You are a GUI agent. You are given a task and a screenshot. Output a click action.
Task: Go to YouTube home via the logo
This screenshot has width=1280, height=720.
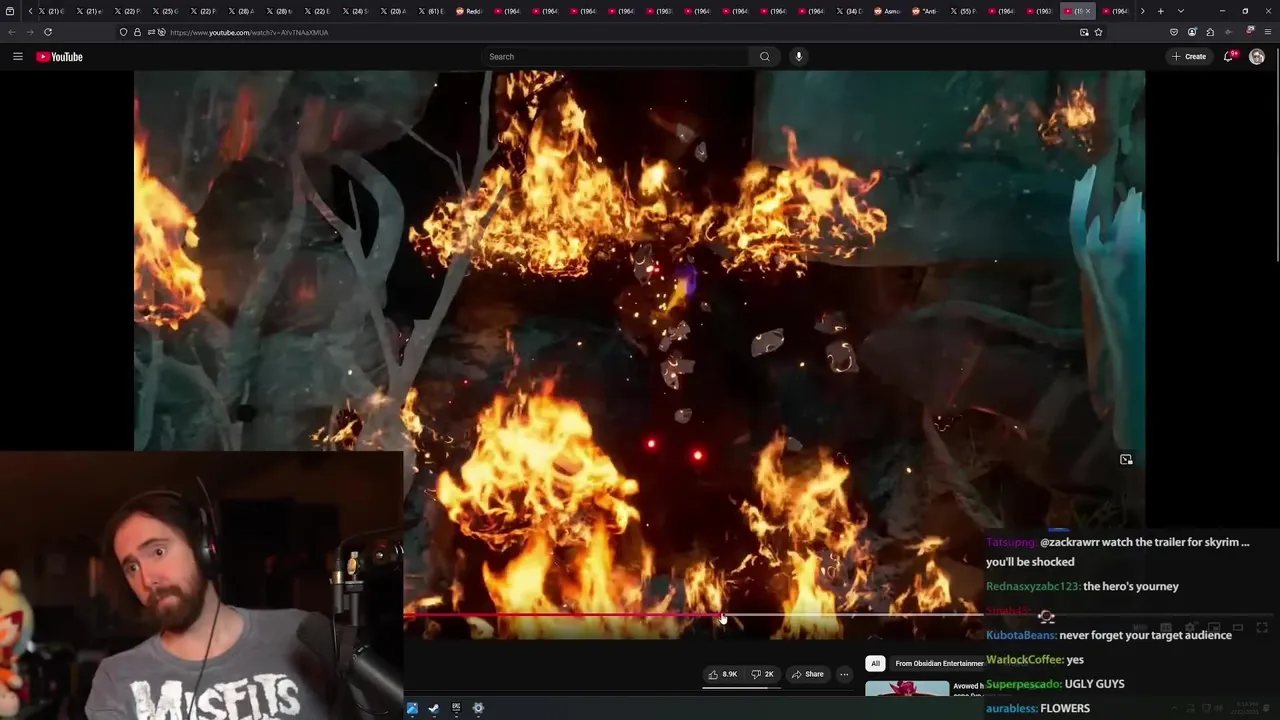click(x=60, y=57)
